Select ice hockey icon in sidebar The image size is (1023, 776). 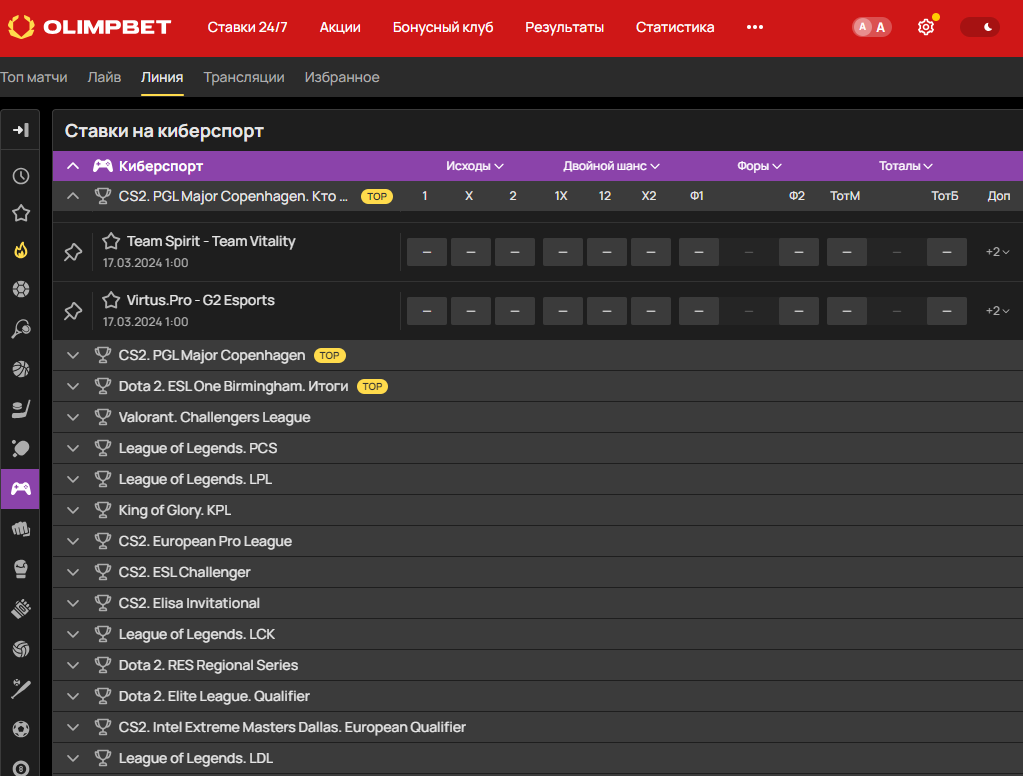(x=21, y=409)
